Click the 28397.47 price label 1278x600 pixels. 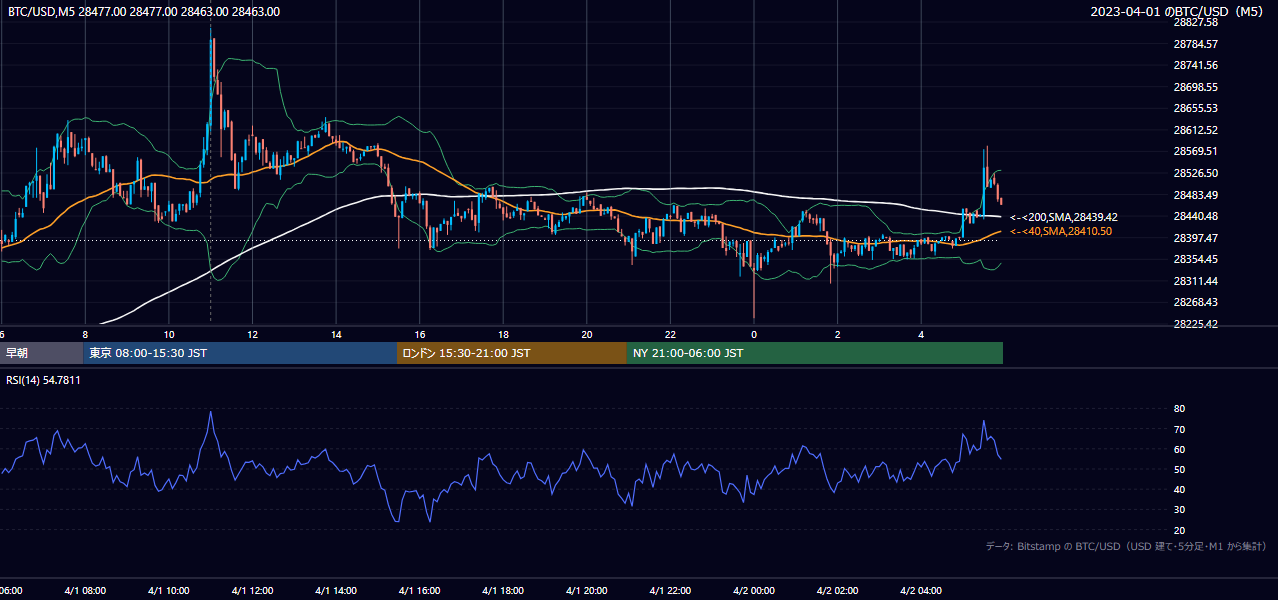tap(1195, 238)
